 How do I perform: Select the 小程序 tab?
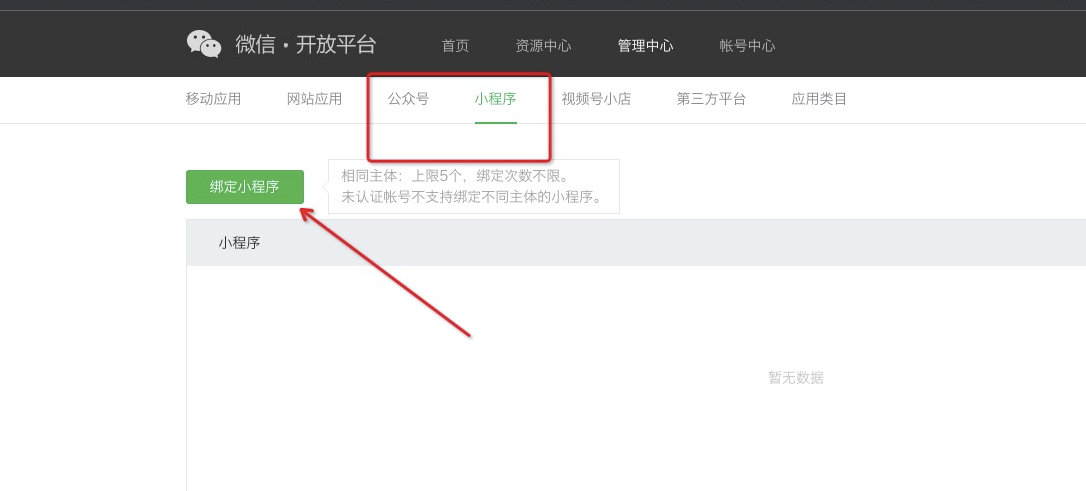click(495, 99)
